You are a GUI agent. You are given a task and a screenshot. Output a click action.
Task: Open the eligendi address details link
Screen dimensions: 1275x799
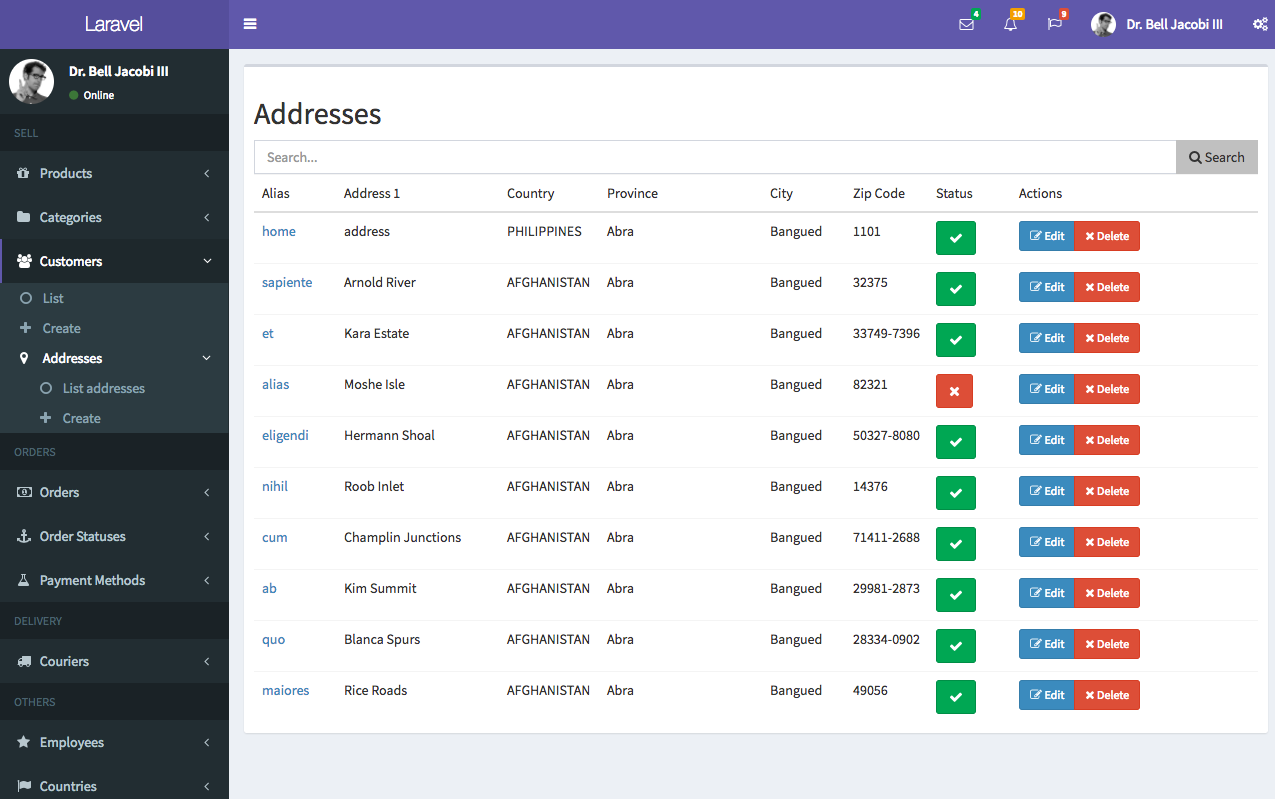pyautogui.click(x=285, y=435)
